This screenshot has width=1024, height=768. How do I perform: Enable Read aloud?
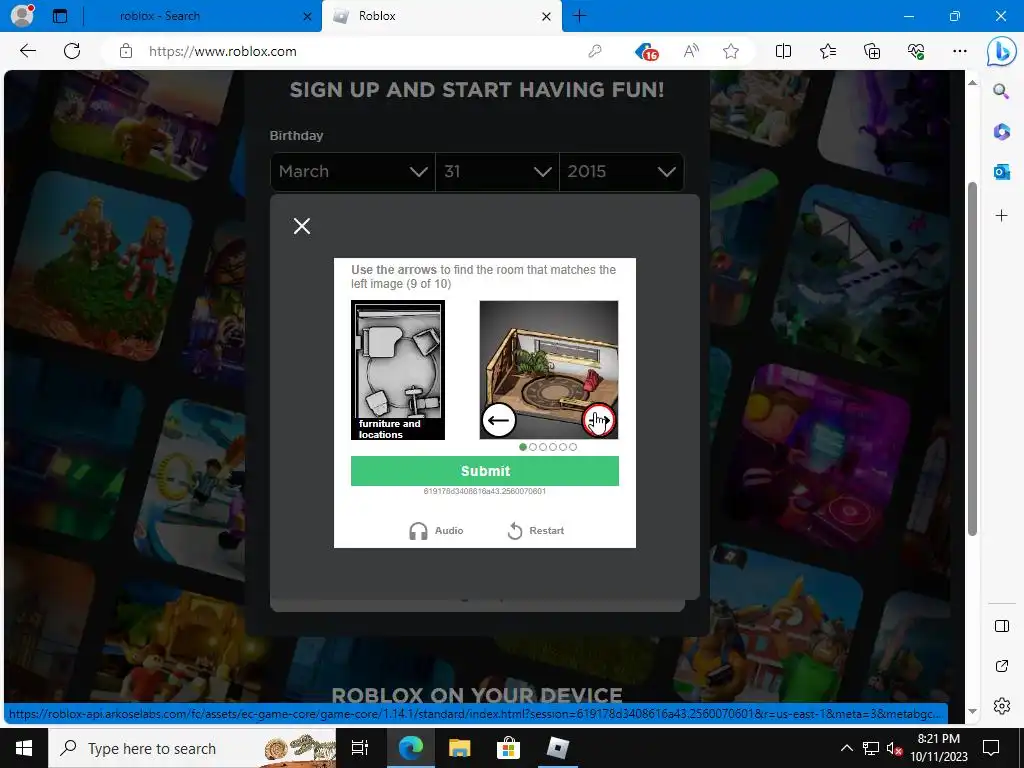tap(691, 51)
